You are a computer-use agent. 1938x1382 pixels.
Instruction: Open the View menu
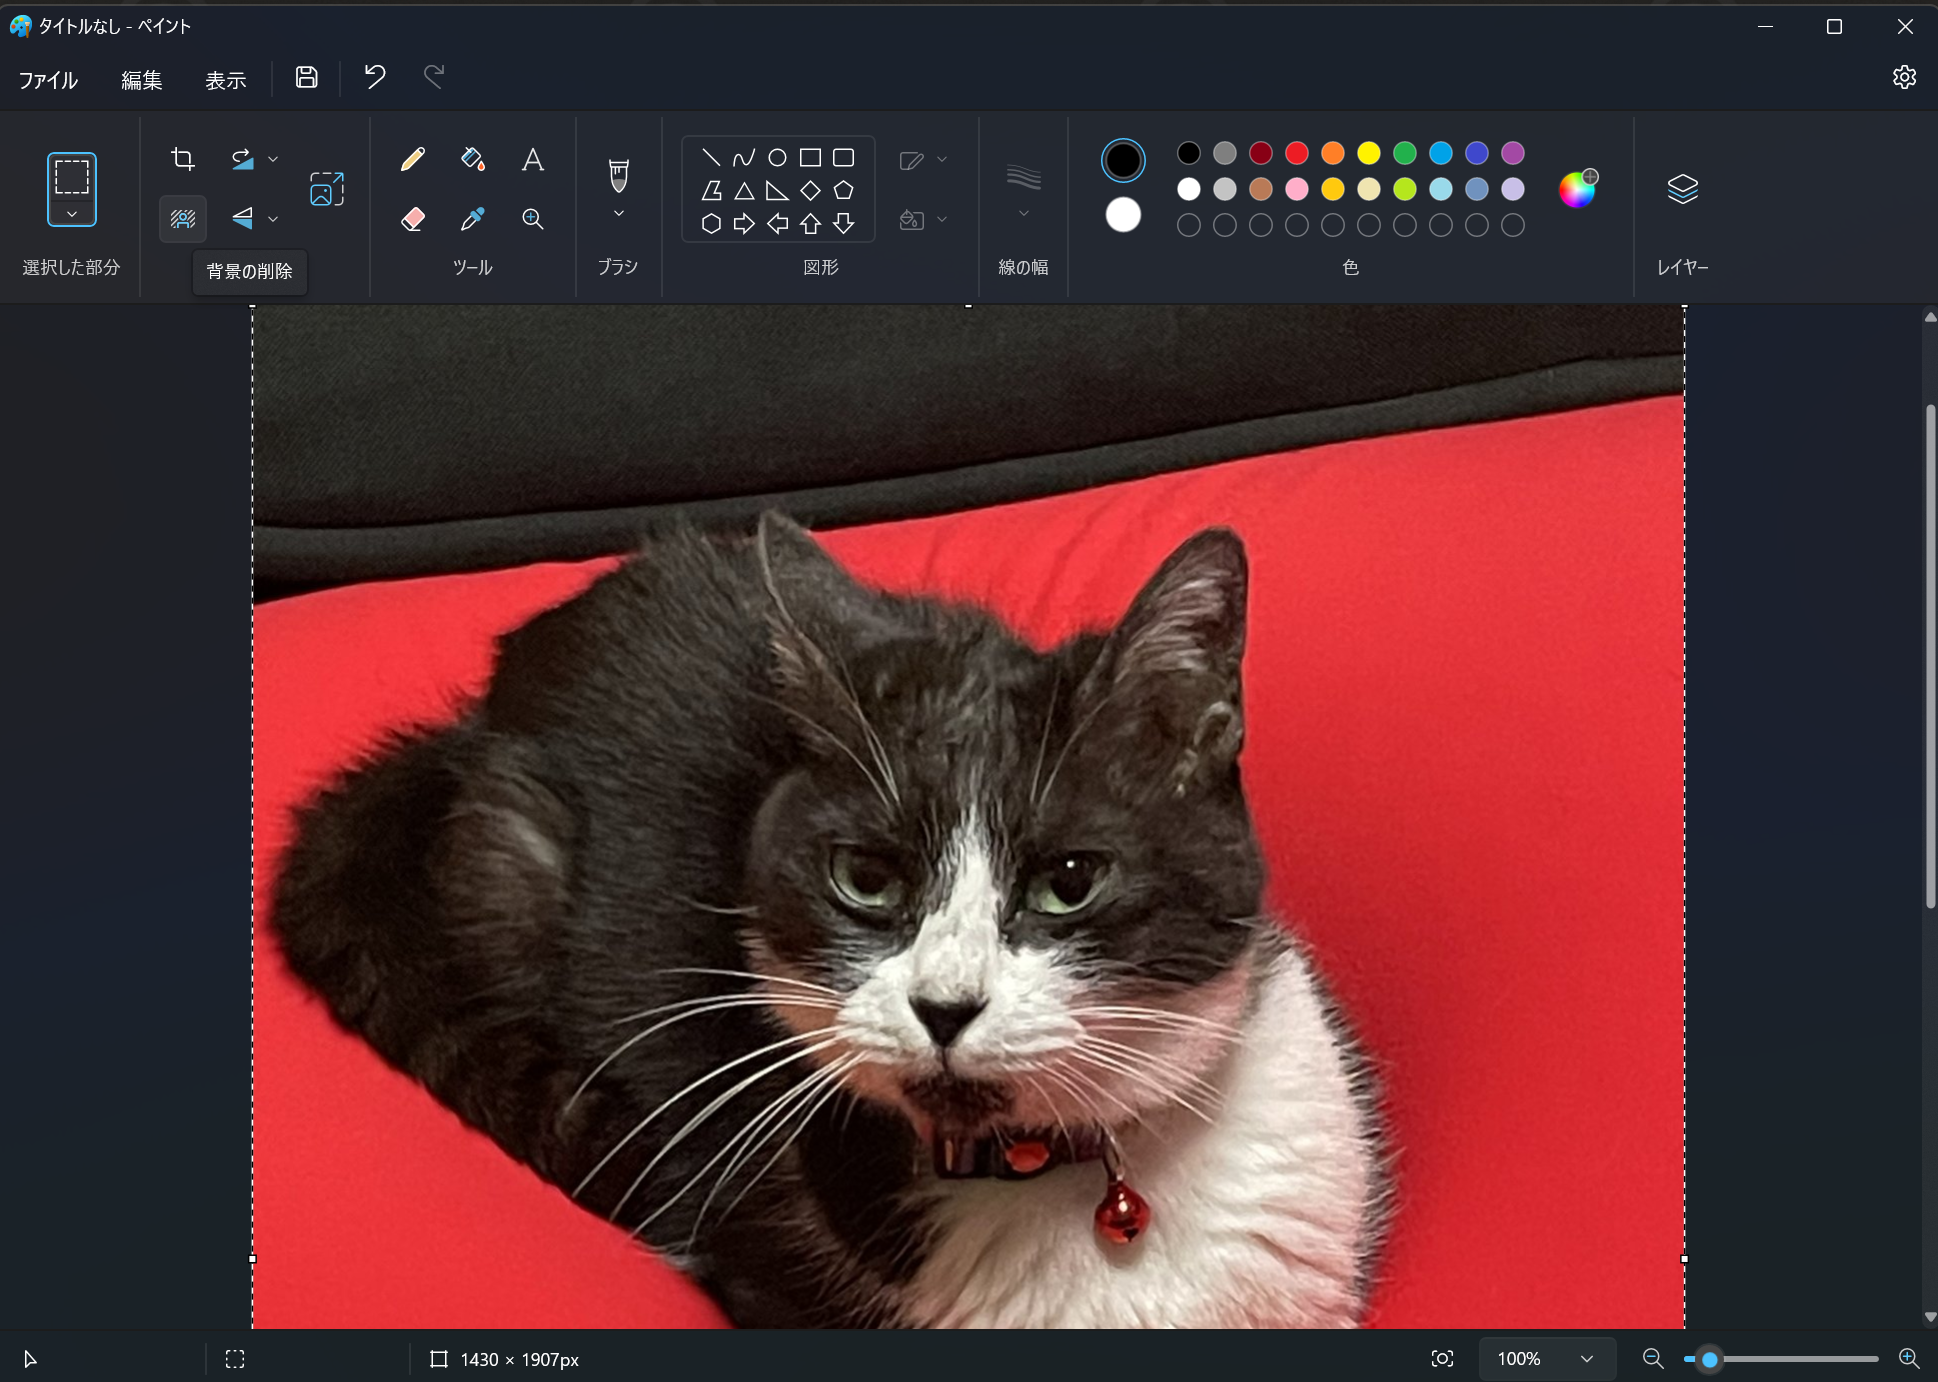(x=225, y=80)
